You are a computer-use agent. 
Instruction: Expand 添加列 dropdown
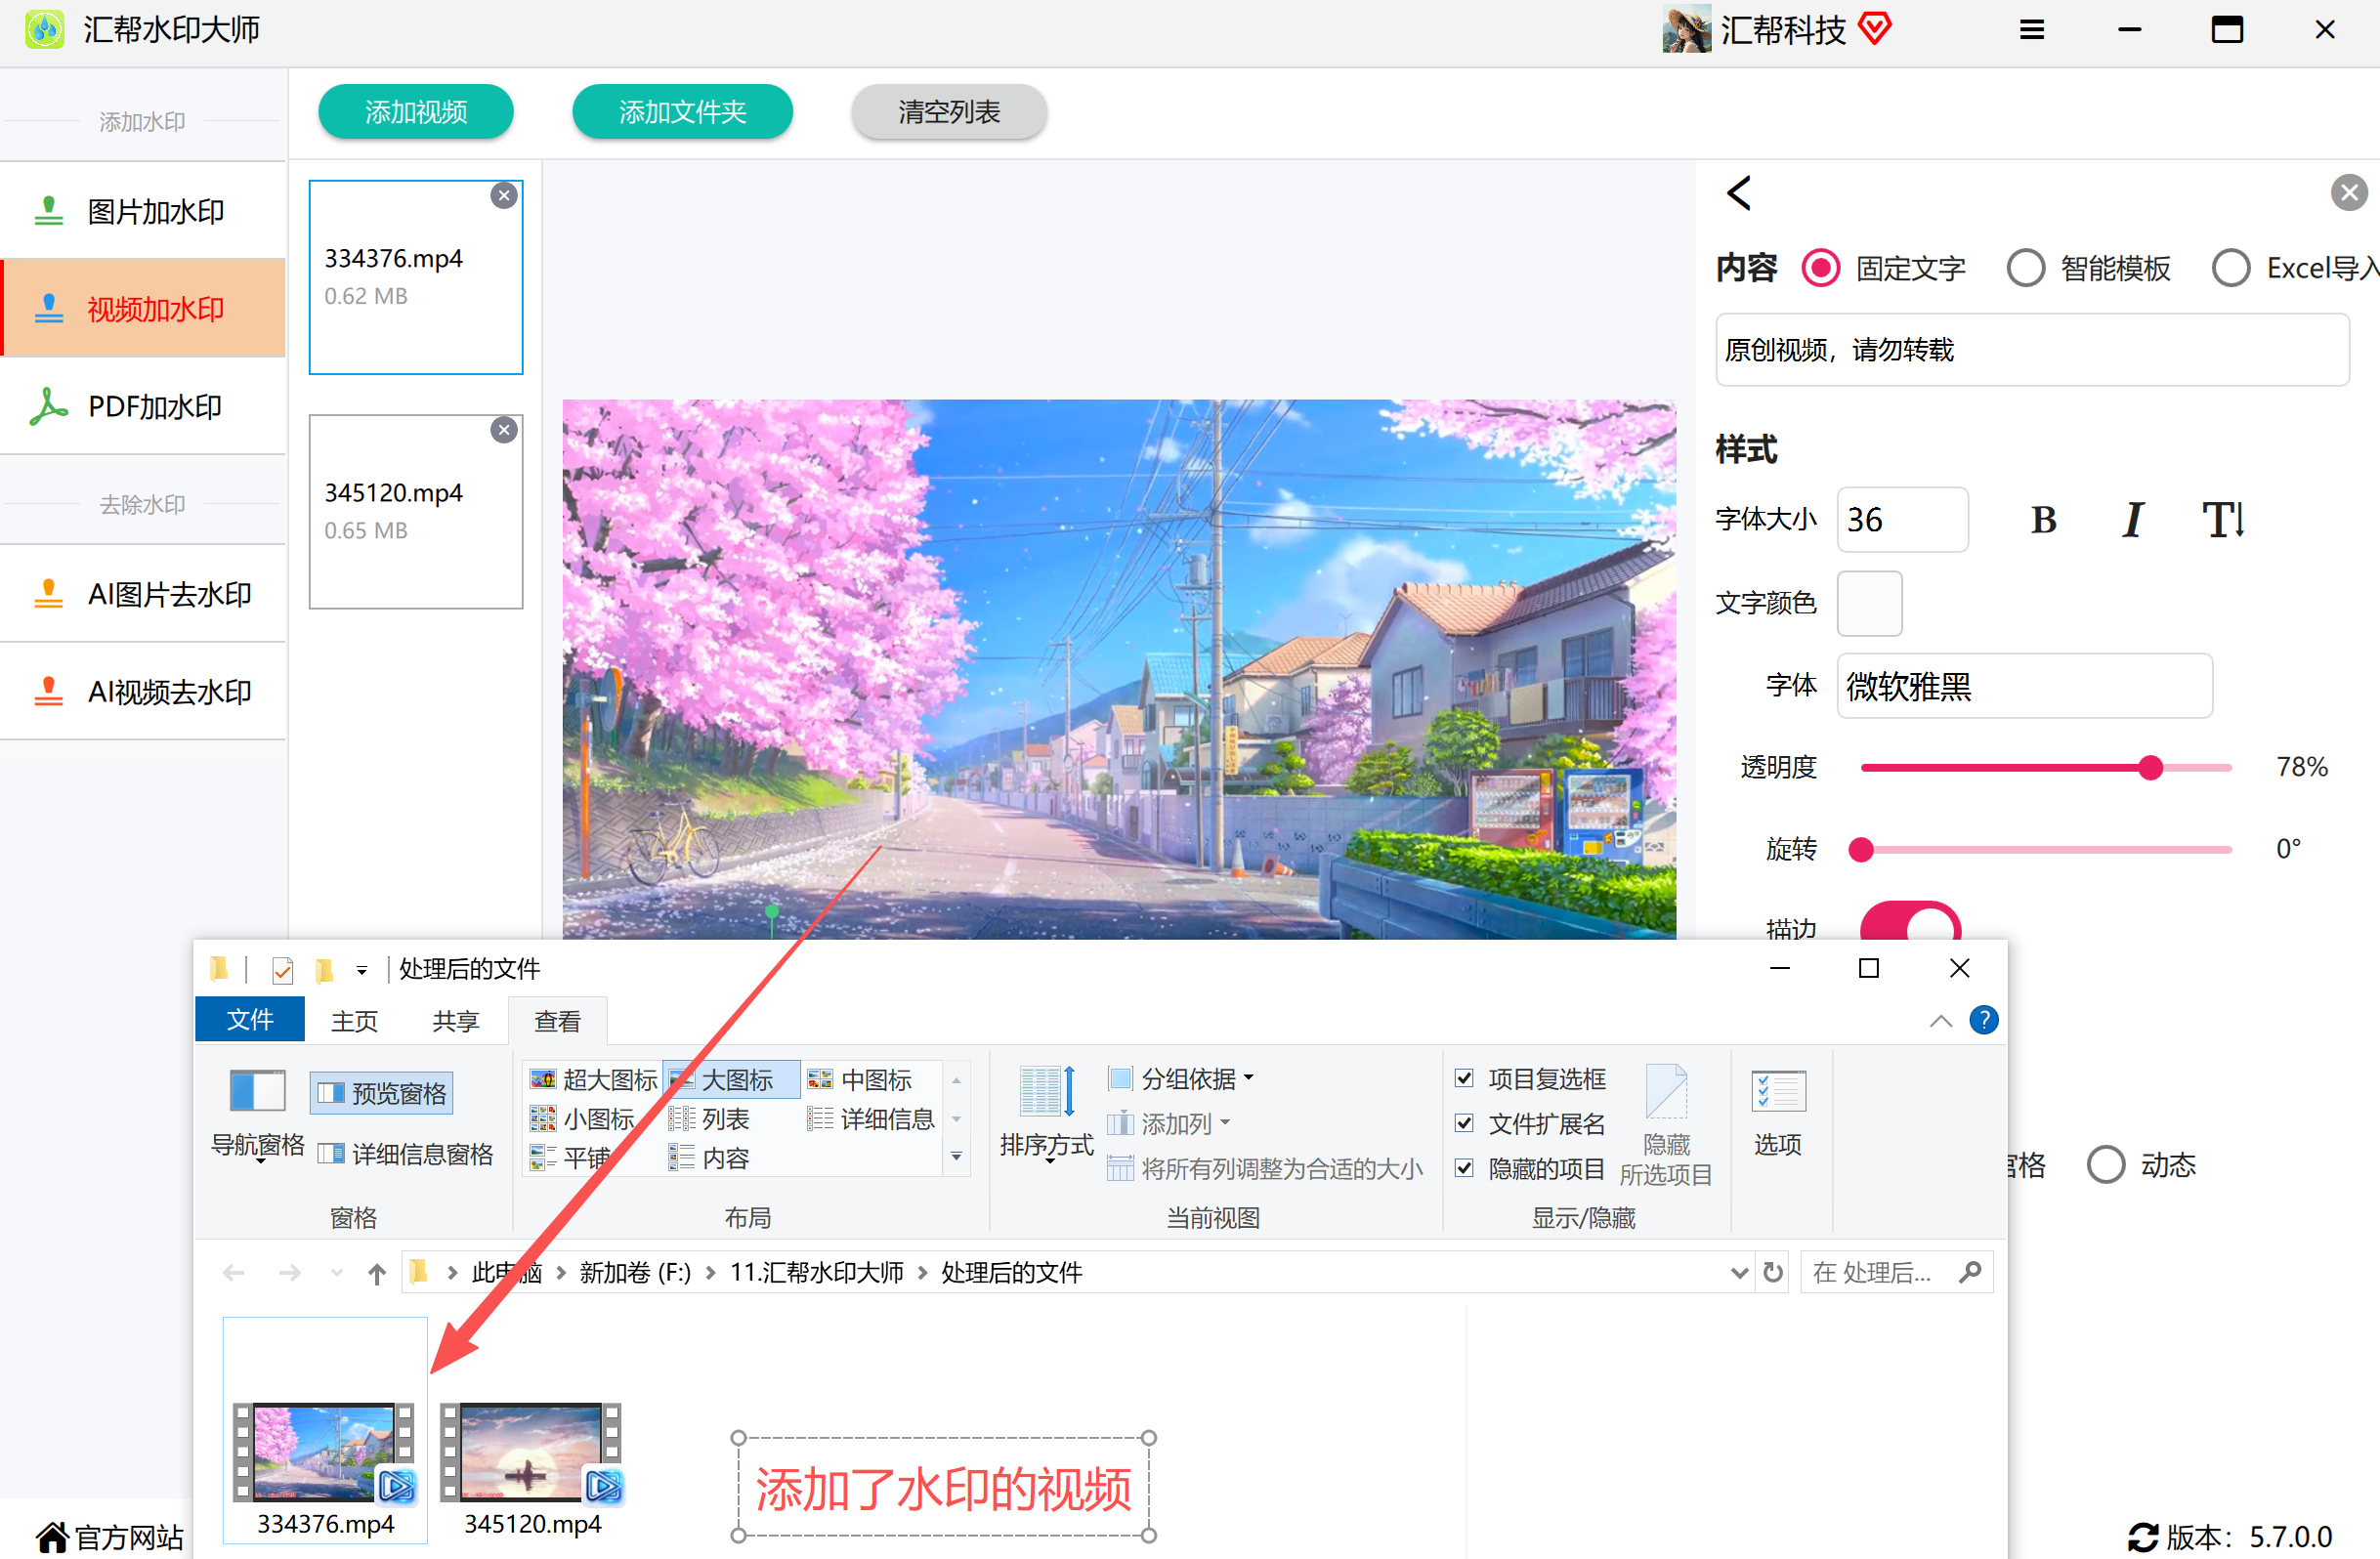coord(1168,1123)
